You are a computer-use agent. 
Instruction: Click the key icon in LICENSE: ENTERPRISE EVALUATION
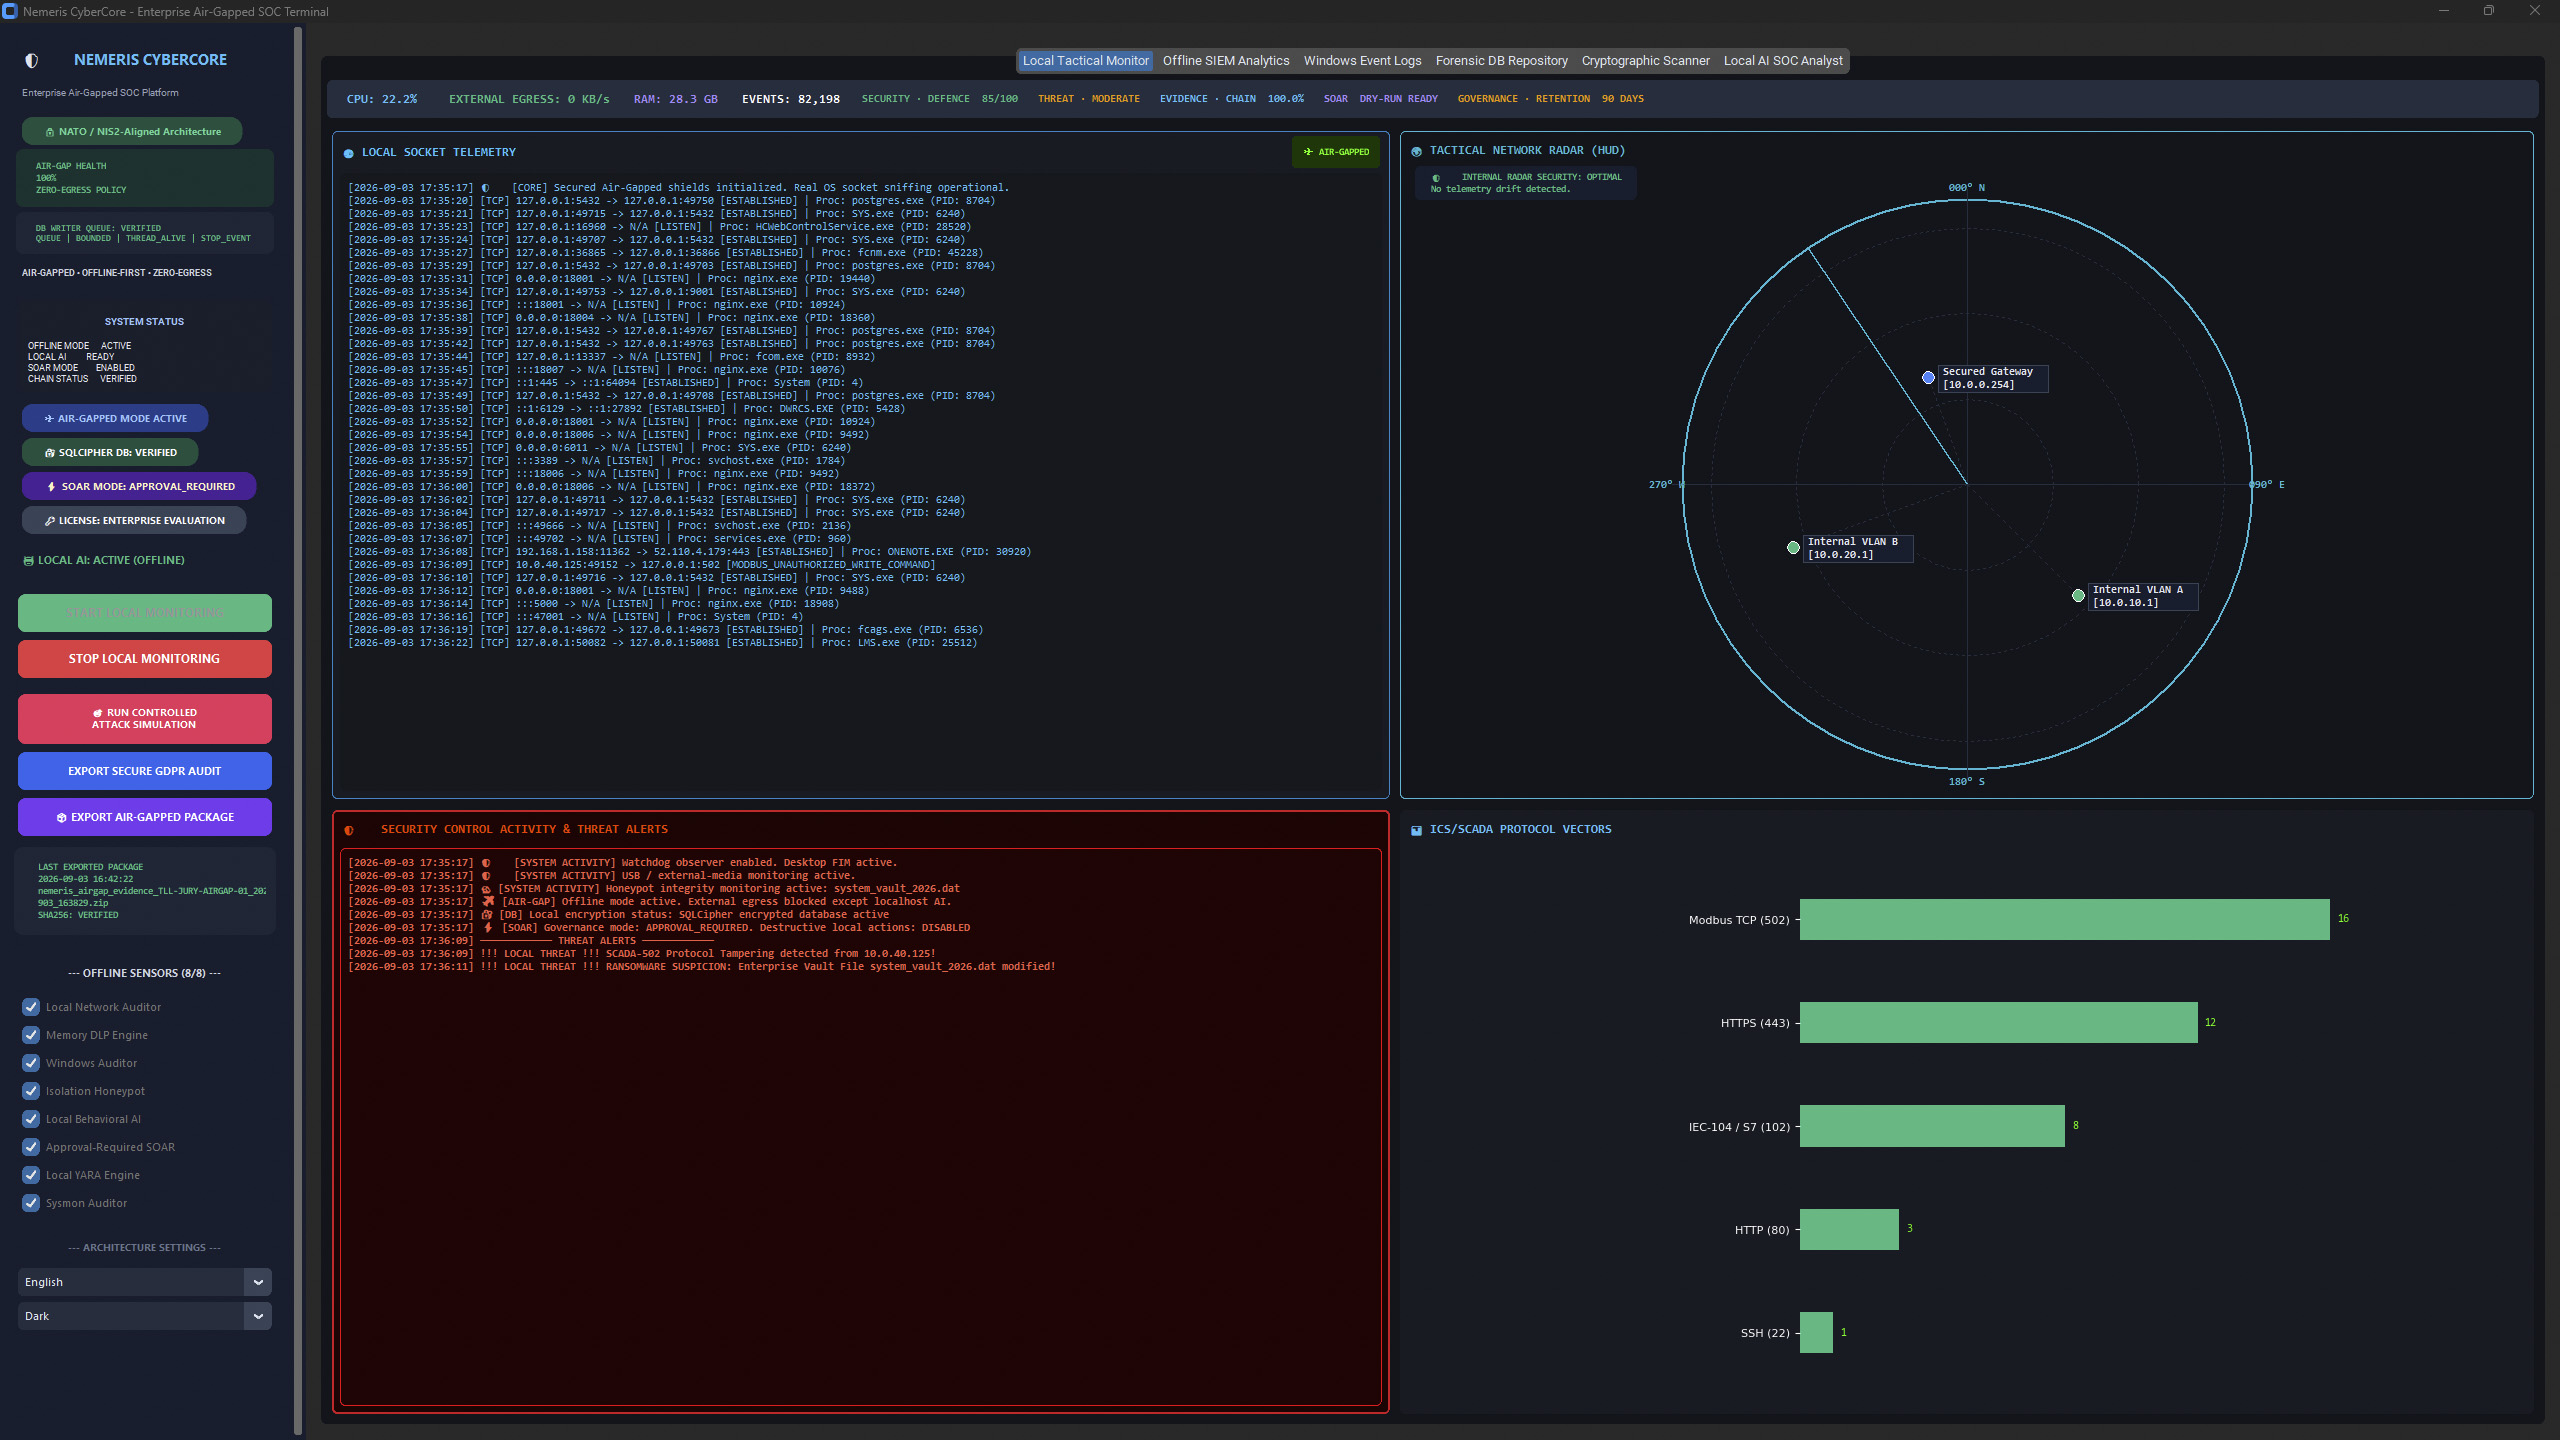click(50, 521)
